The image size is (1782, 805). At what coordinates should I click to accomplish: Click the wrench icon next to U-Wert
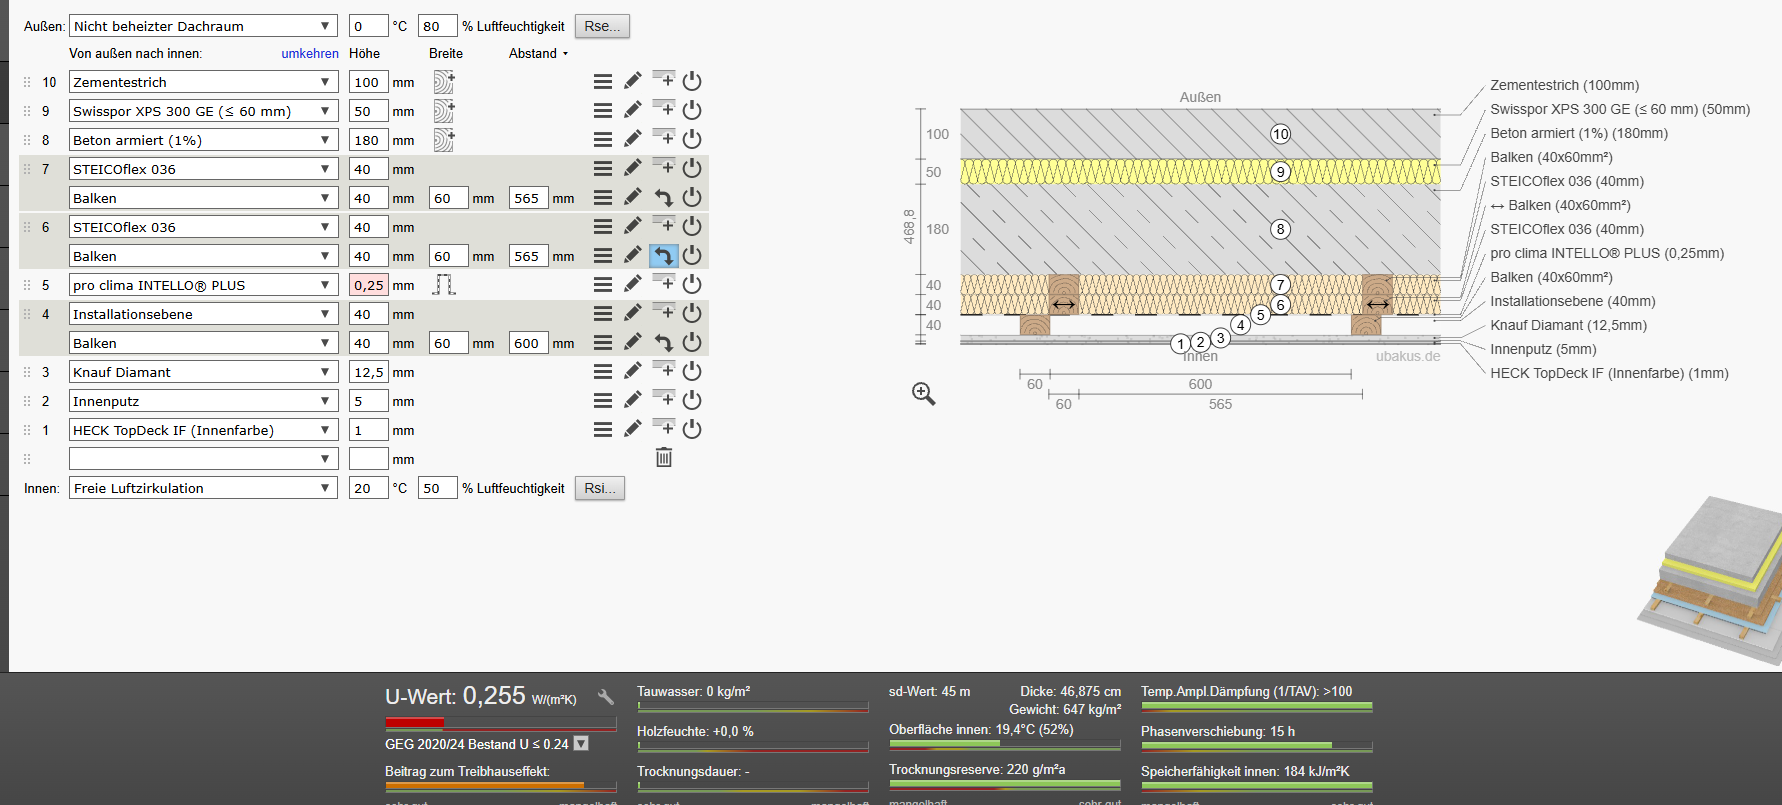[x=606, y=697]
